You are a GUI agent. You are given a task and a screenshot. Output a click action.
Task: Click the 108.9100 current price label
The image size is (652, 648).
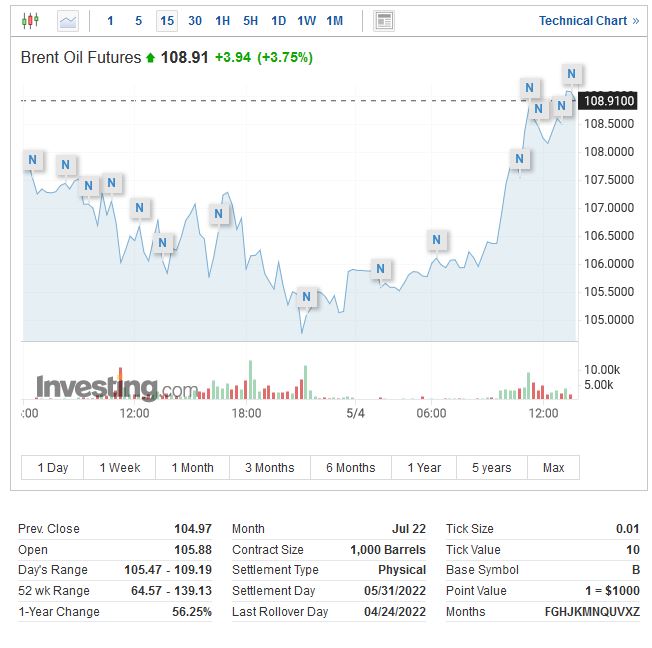click(x=609, y=100)
